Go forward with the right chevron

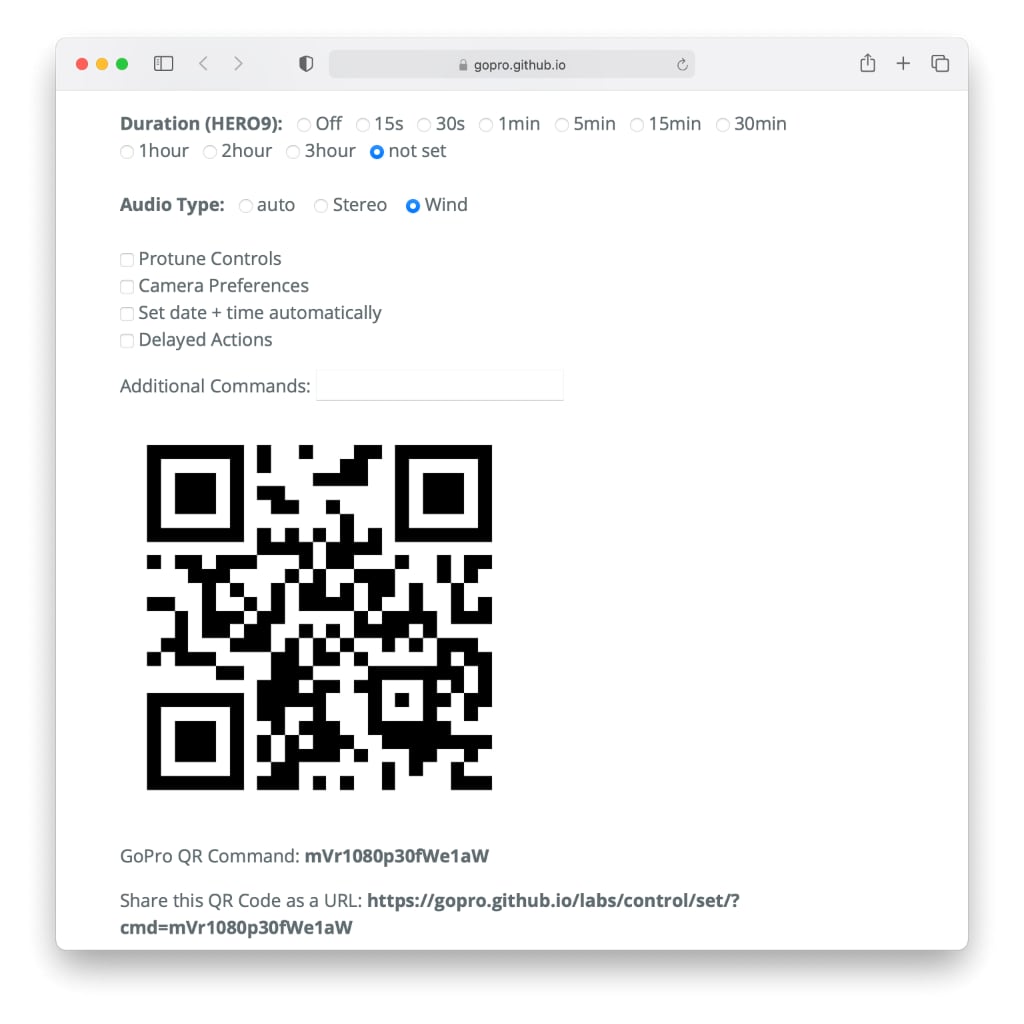[x=238, y=63]
